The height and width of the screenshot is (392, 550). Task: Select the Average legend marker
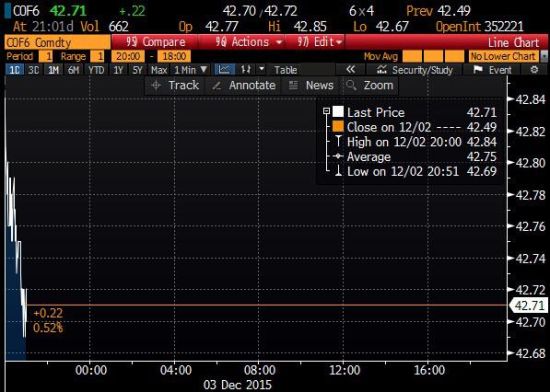[x=338, y=156]
